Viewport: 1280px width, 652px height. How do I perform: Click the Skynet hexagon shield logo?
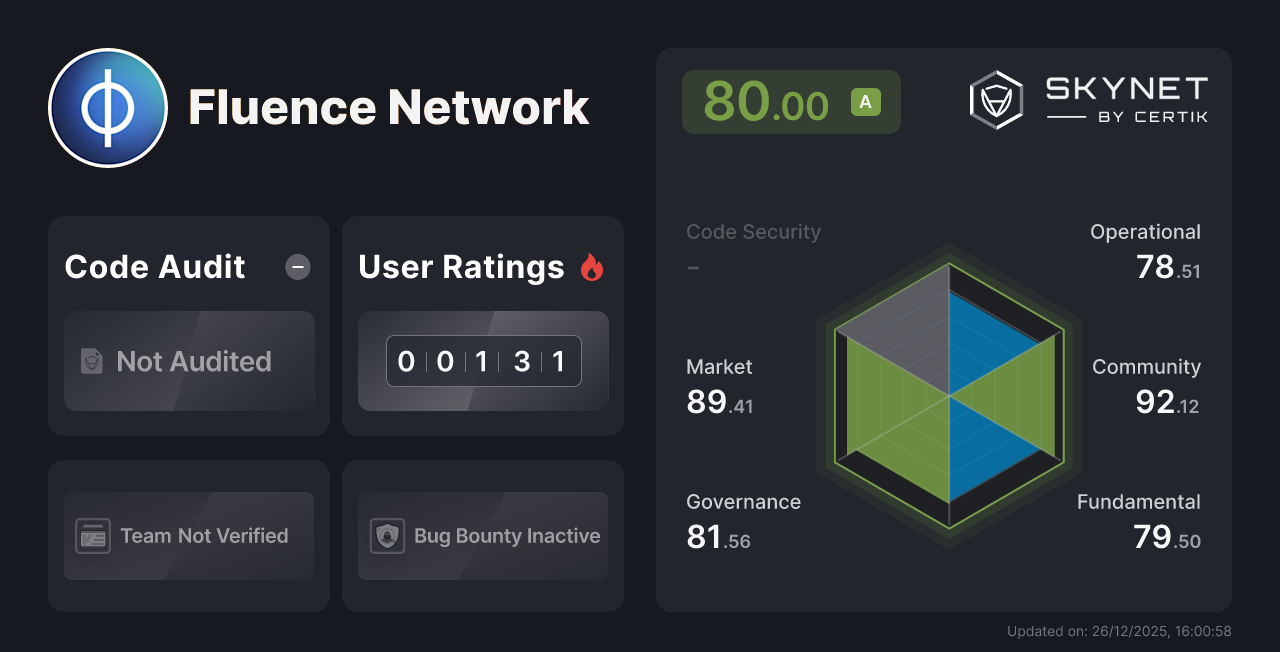click(995, 98)
